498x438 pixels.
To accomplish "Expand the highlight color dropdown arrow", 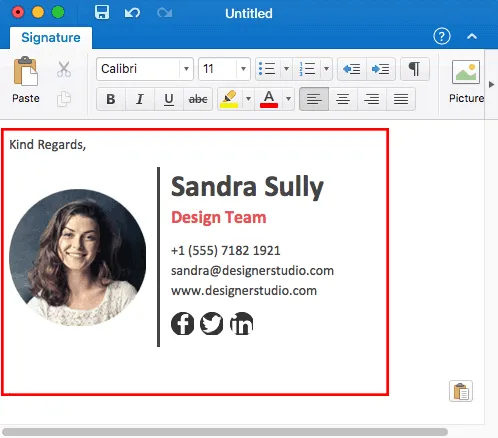I will 248,99.
